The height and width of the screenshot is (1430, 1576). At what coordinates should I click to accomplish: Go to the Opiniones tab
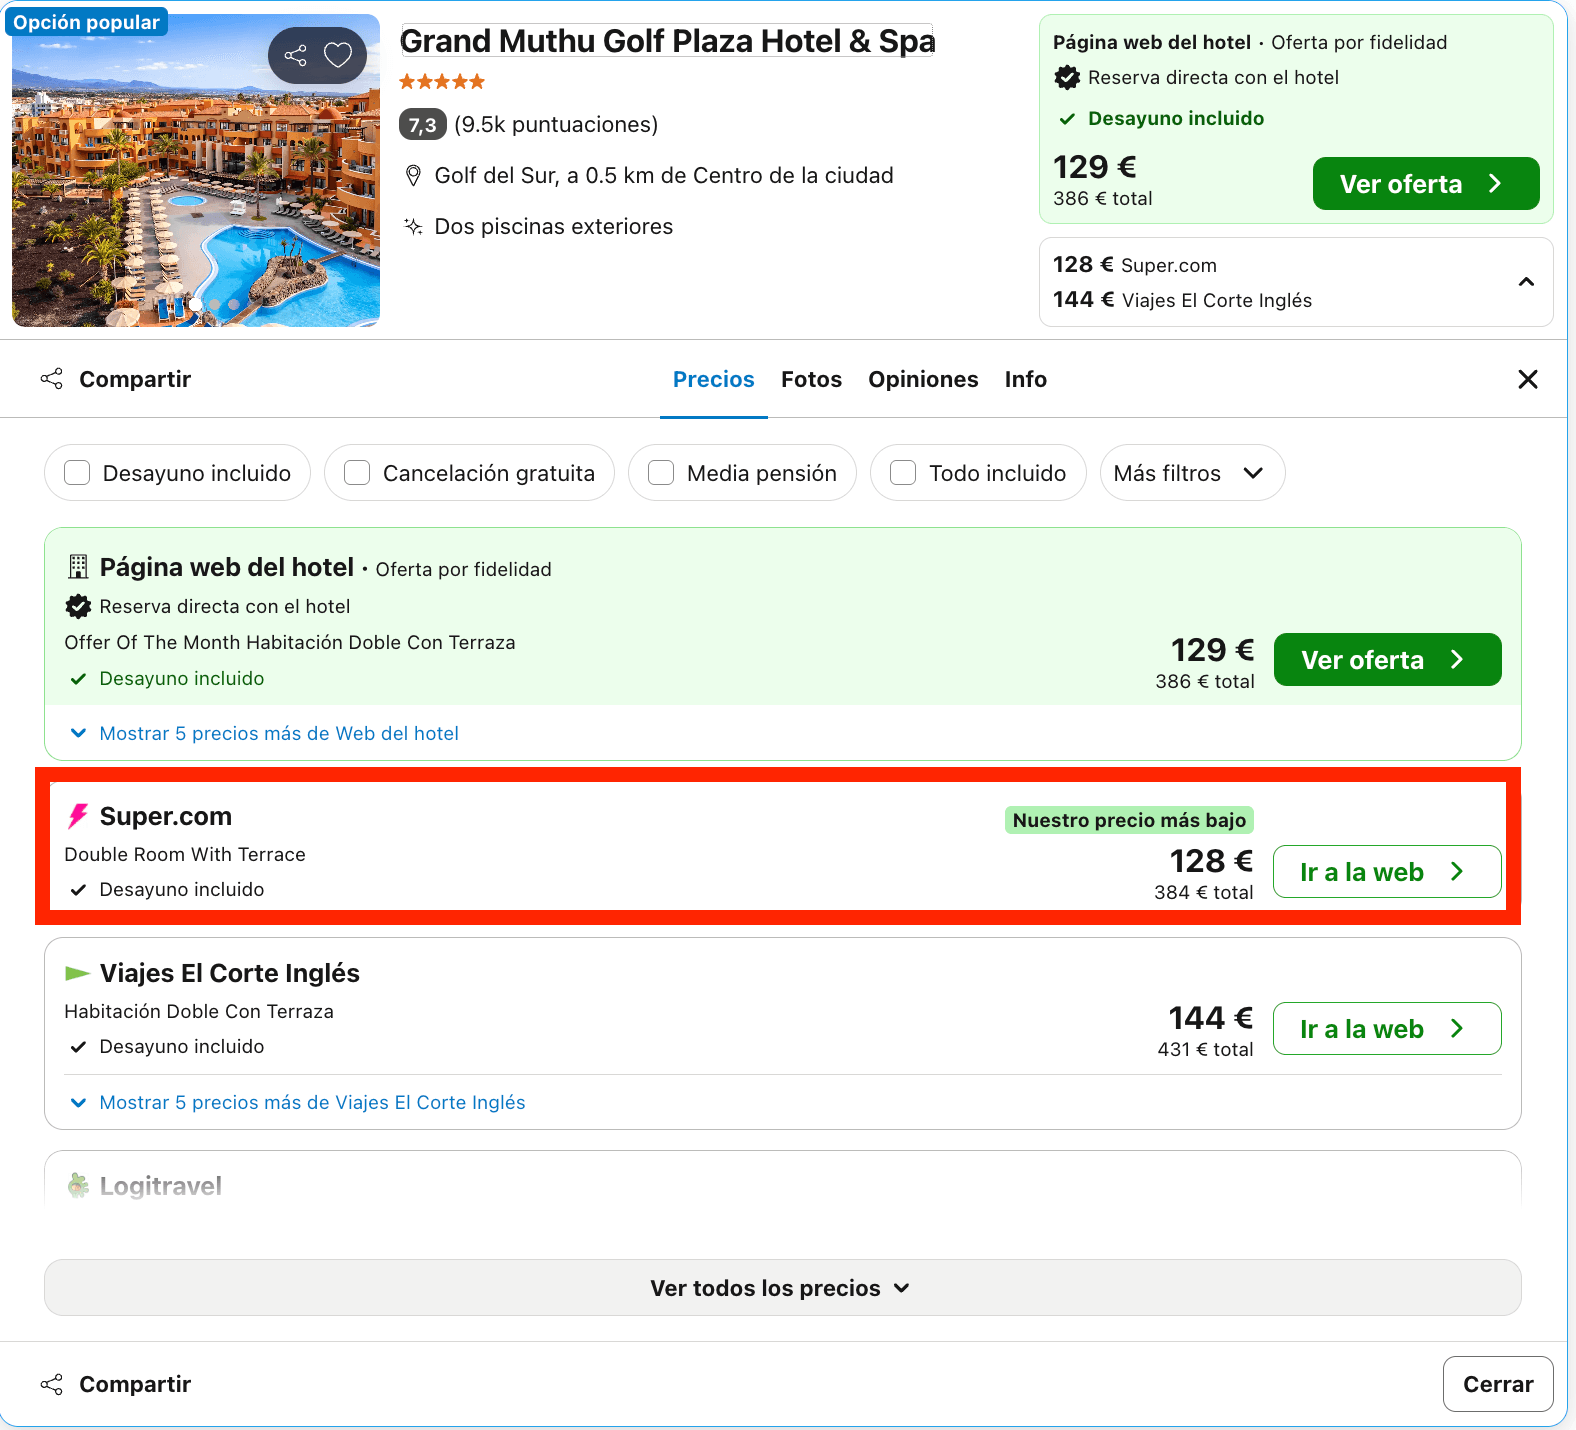pyautogui.click(x=923, y=379)
